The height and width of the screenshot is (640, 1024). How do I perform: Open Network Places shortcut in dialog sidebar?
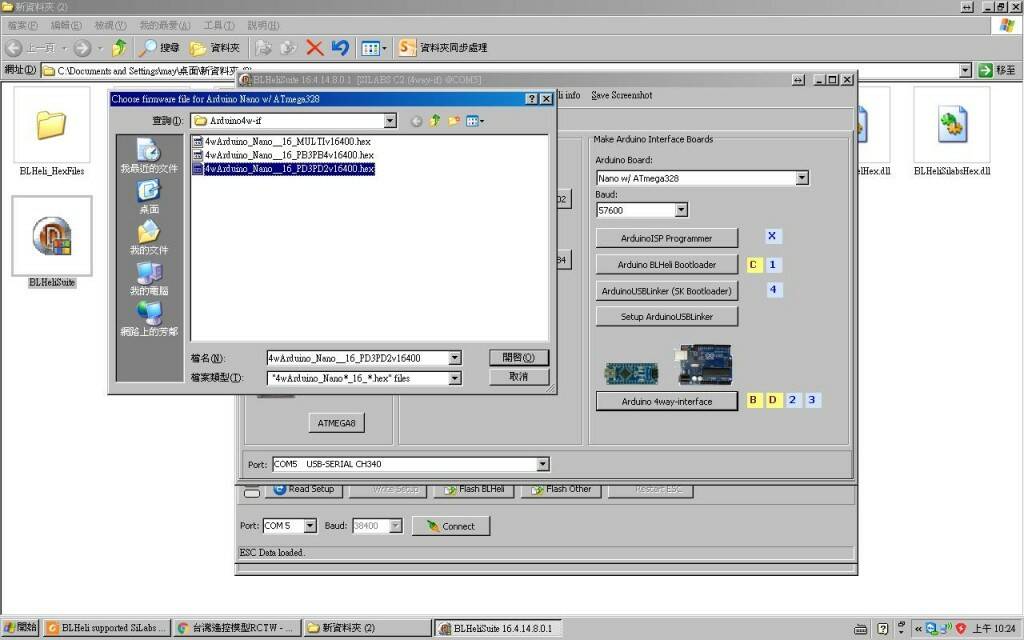coord(149,319)
